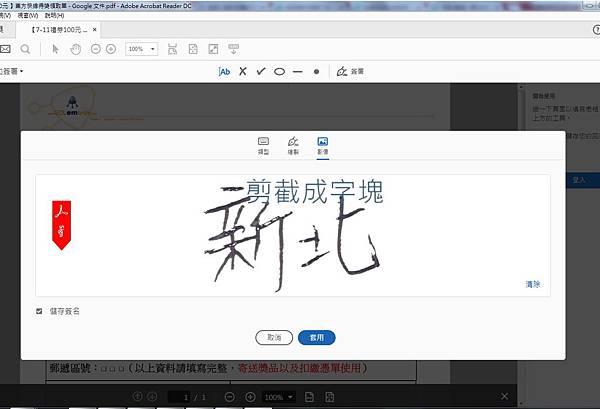600x409 pixels.
Task: Click the single page view icon in bottom bar
Action: tap(309, 397)
